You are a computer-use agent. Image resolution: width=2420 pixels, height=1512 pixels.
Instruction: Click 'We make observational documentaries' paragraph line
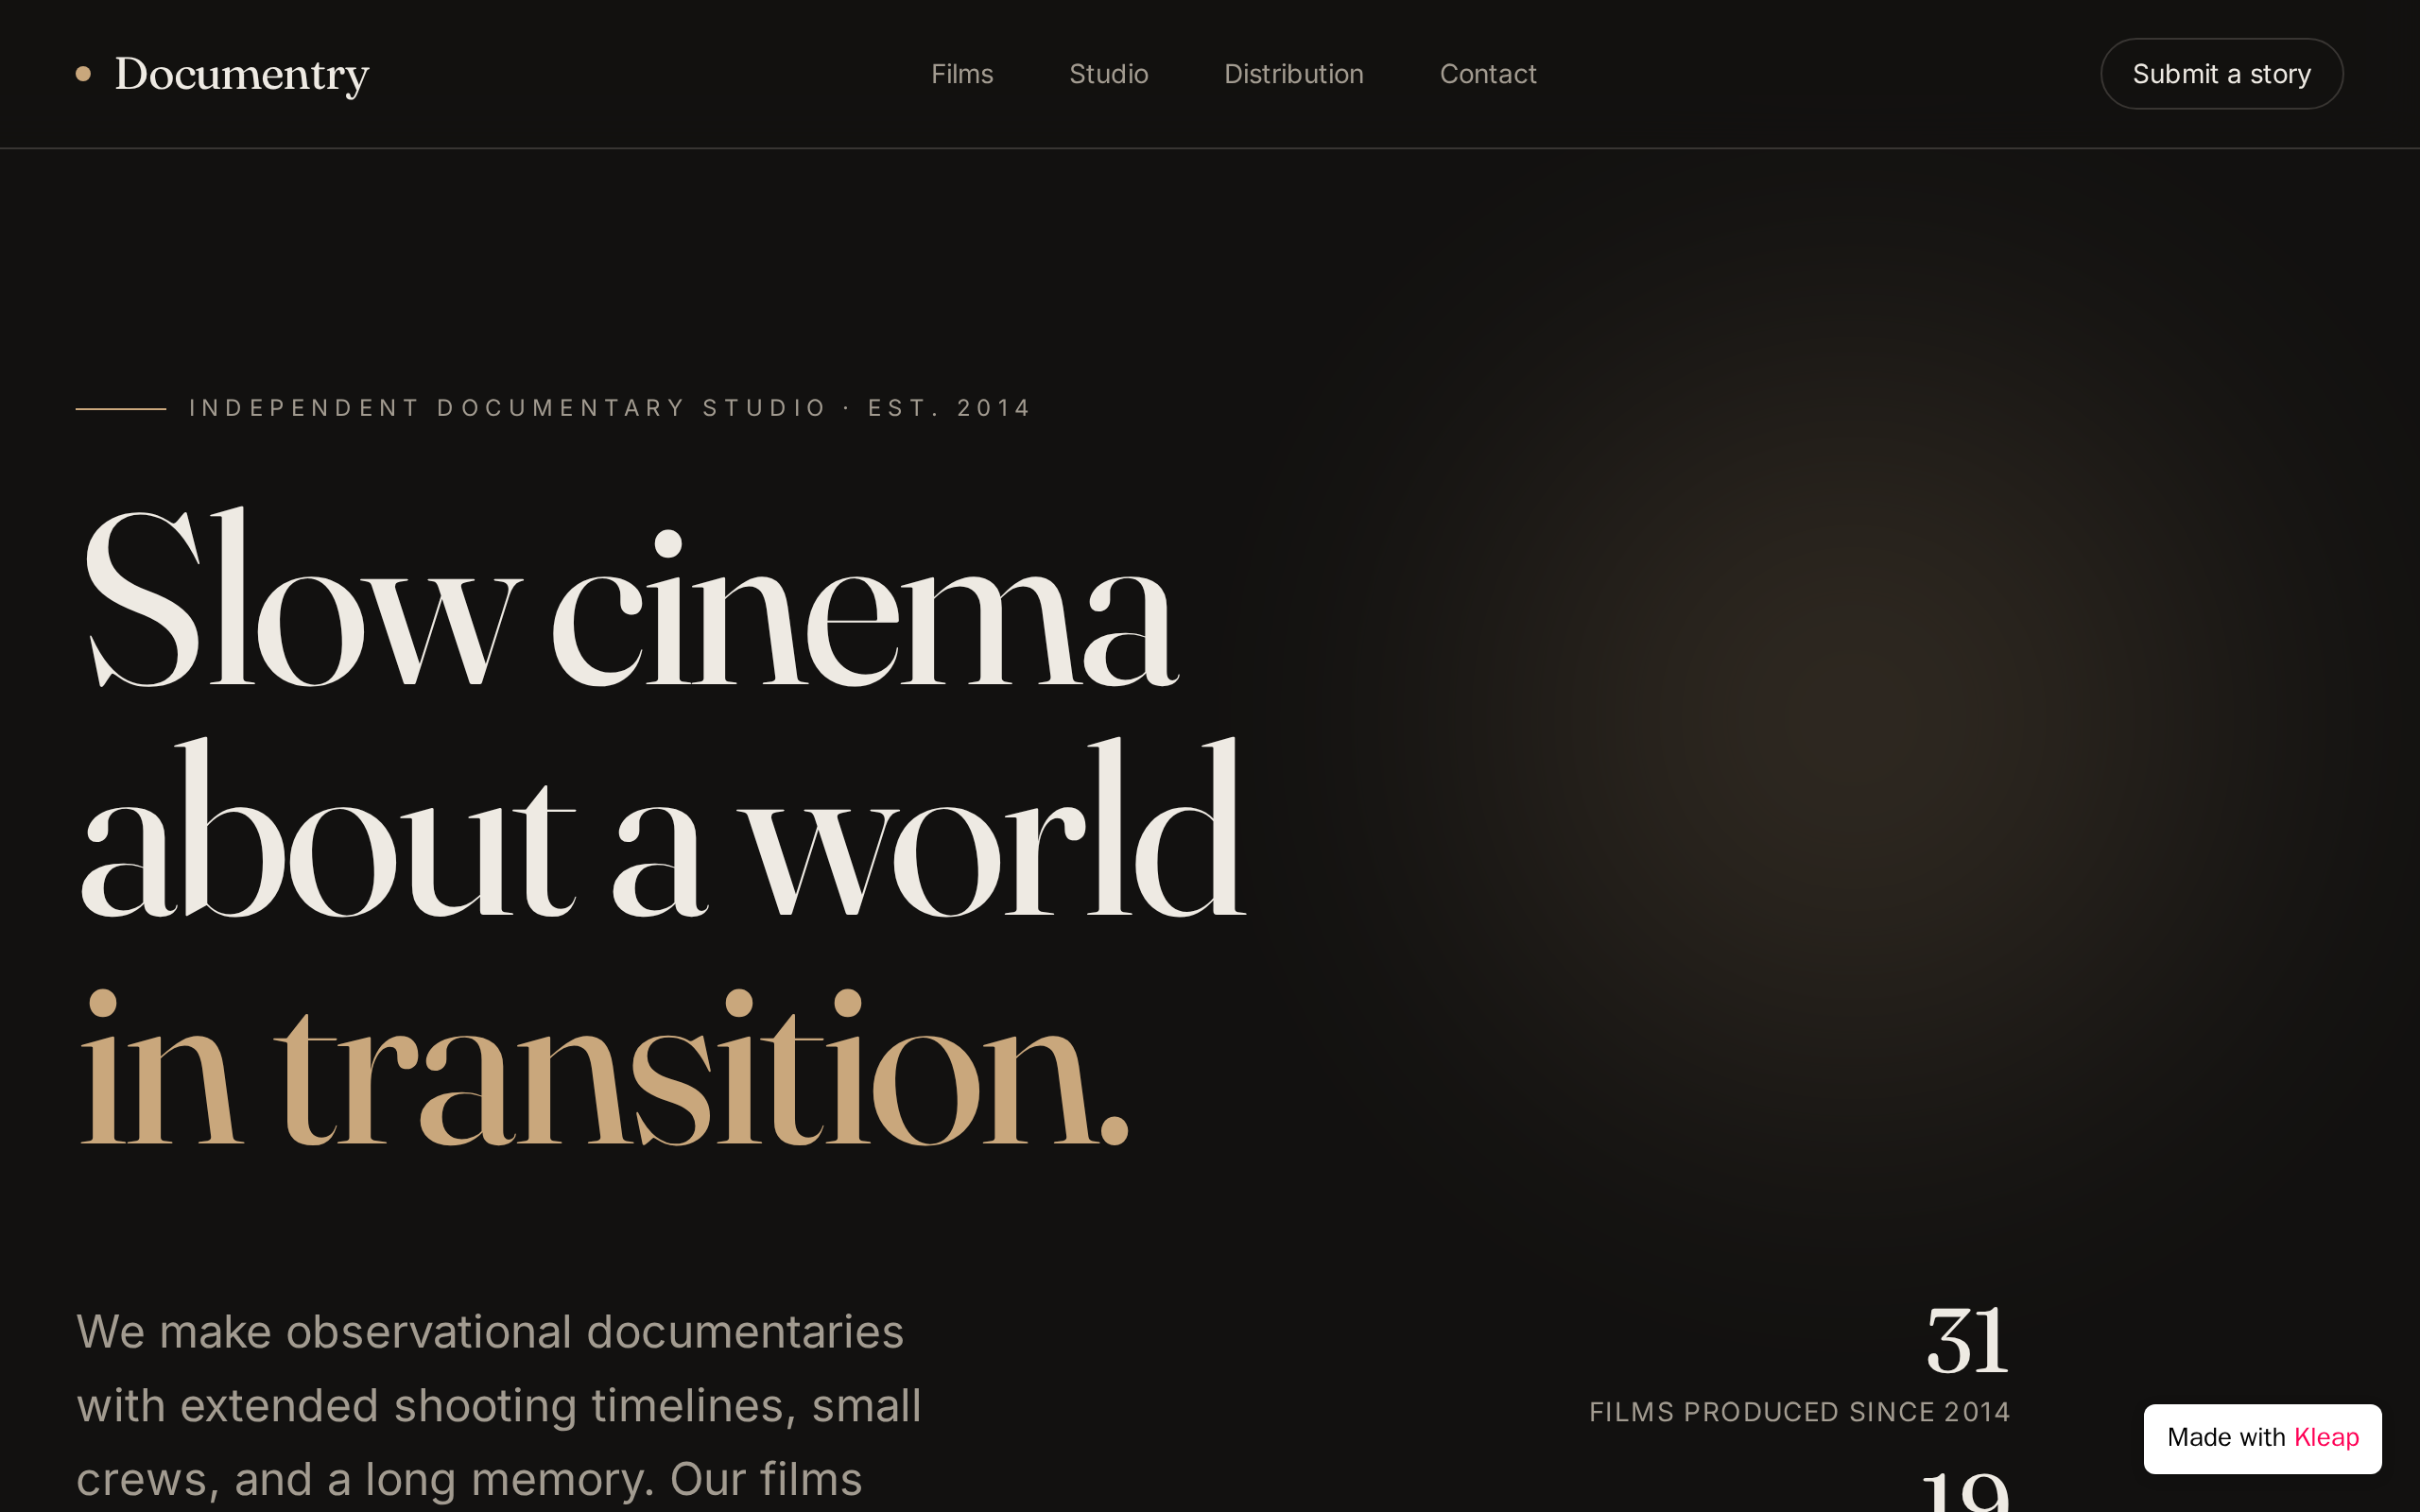[x=490, y=1332]
